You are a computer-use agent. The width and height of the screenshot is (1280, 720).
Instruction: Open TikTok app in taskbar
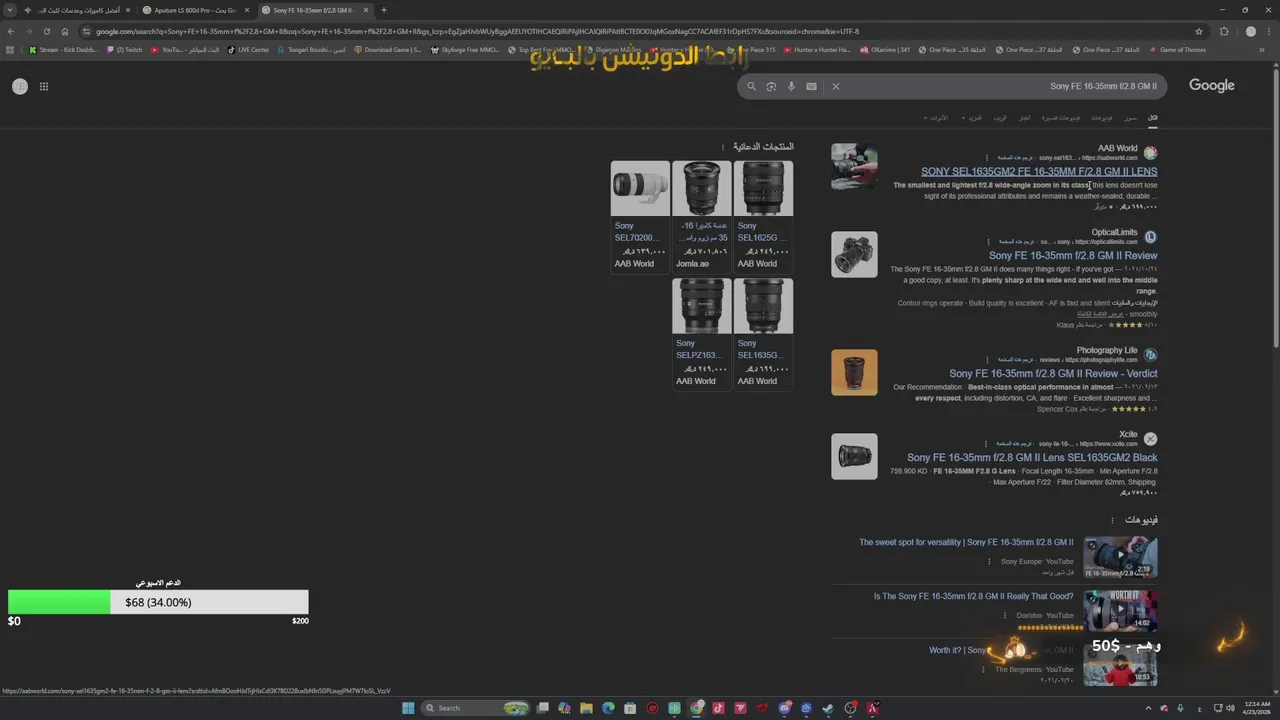coord(718,708)
